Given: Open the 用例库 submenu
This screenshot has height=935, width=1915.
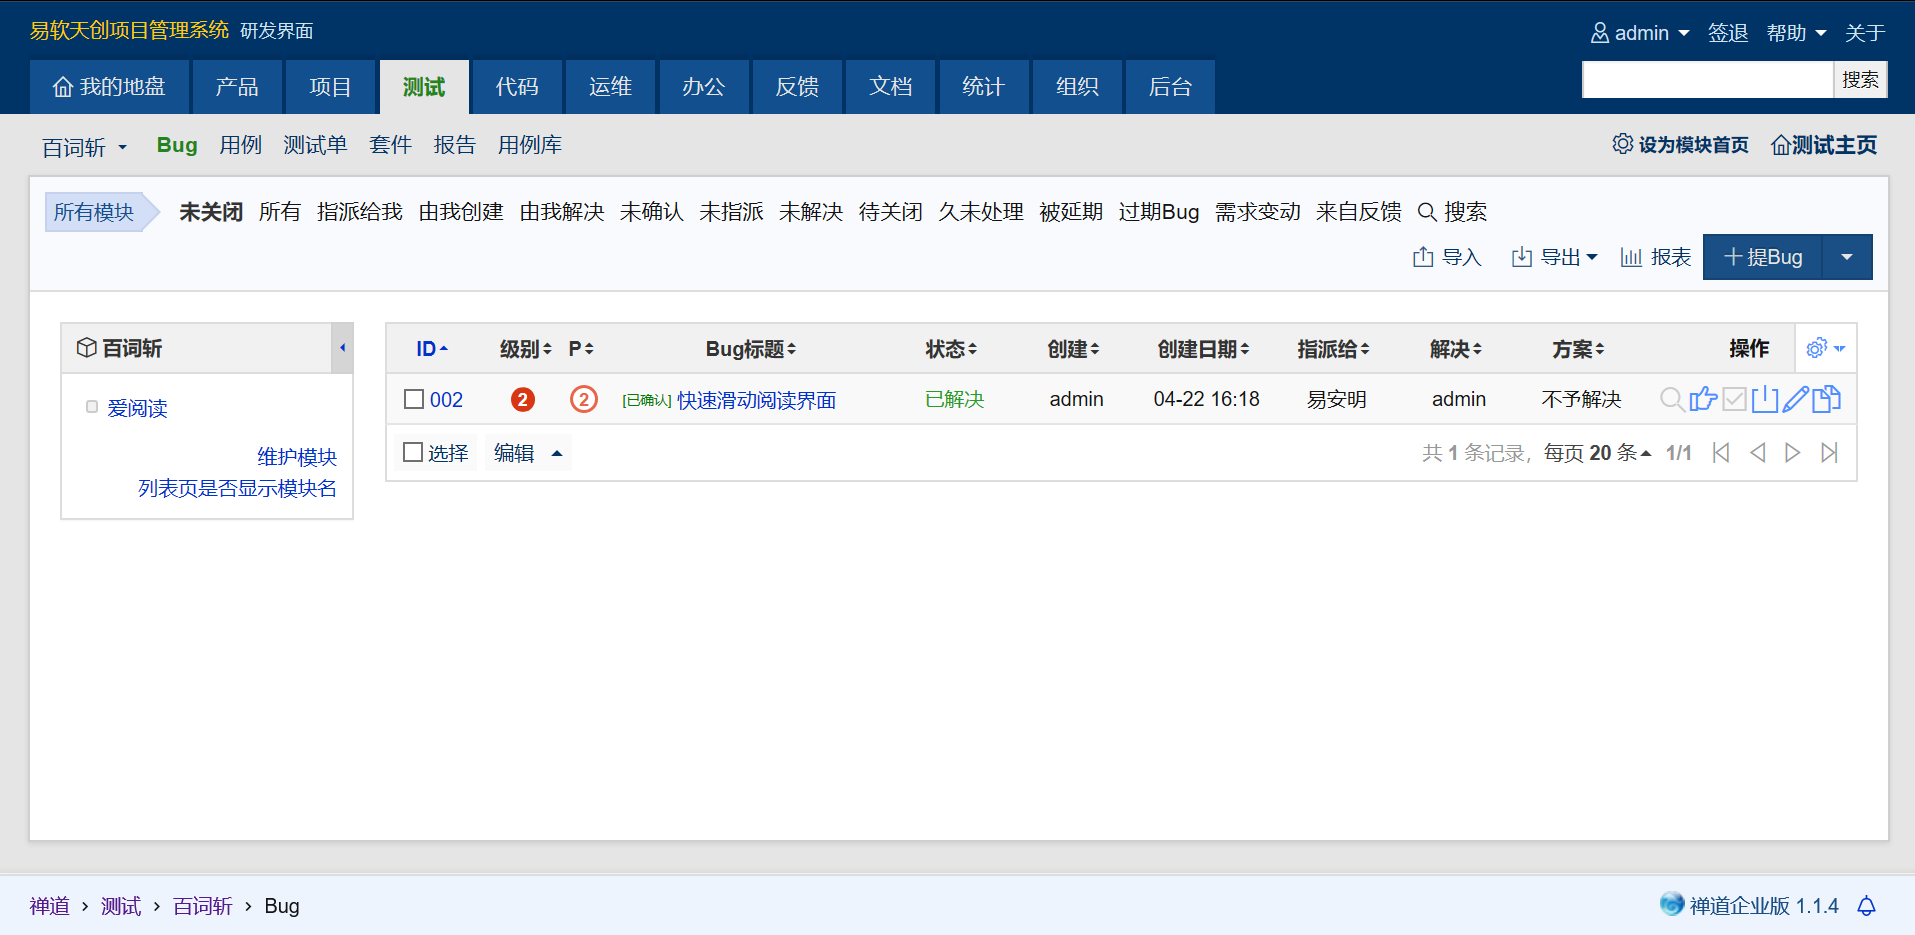Looking at the screenshot, I should pyautogui.click(x=530, y=145).
